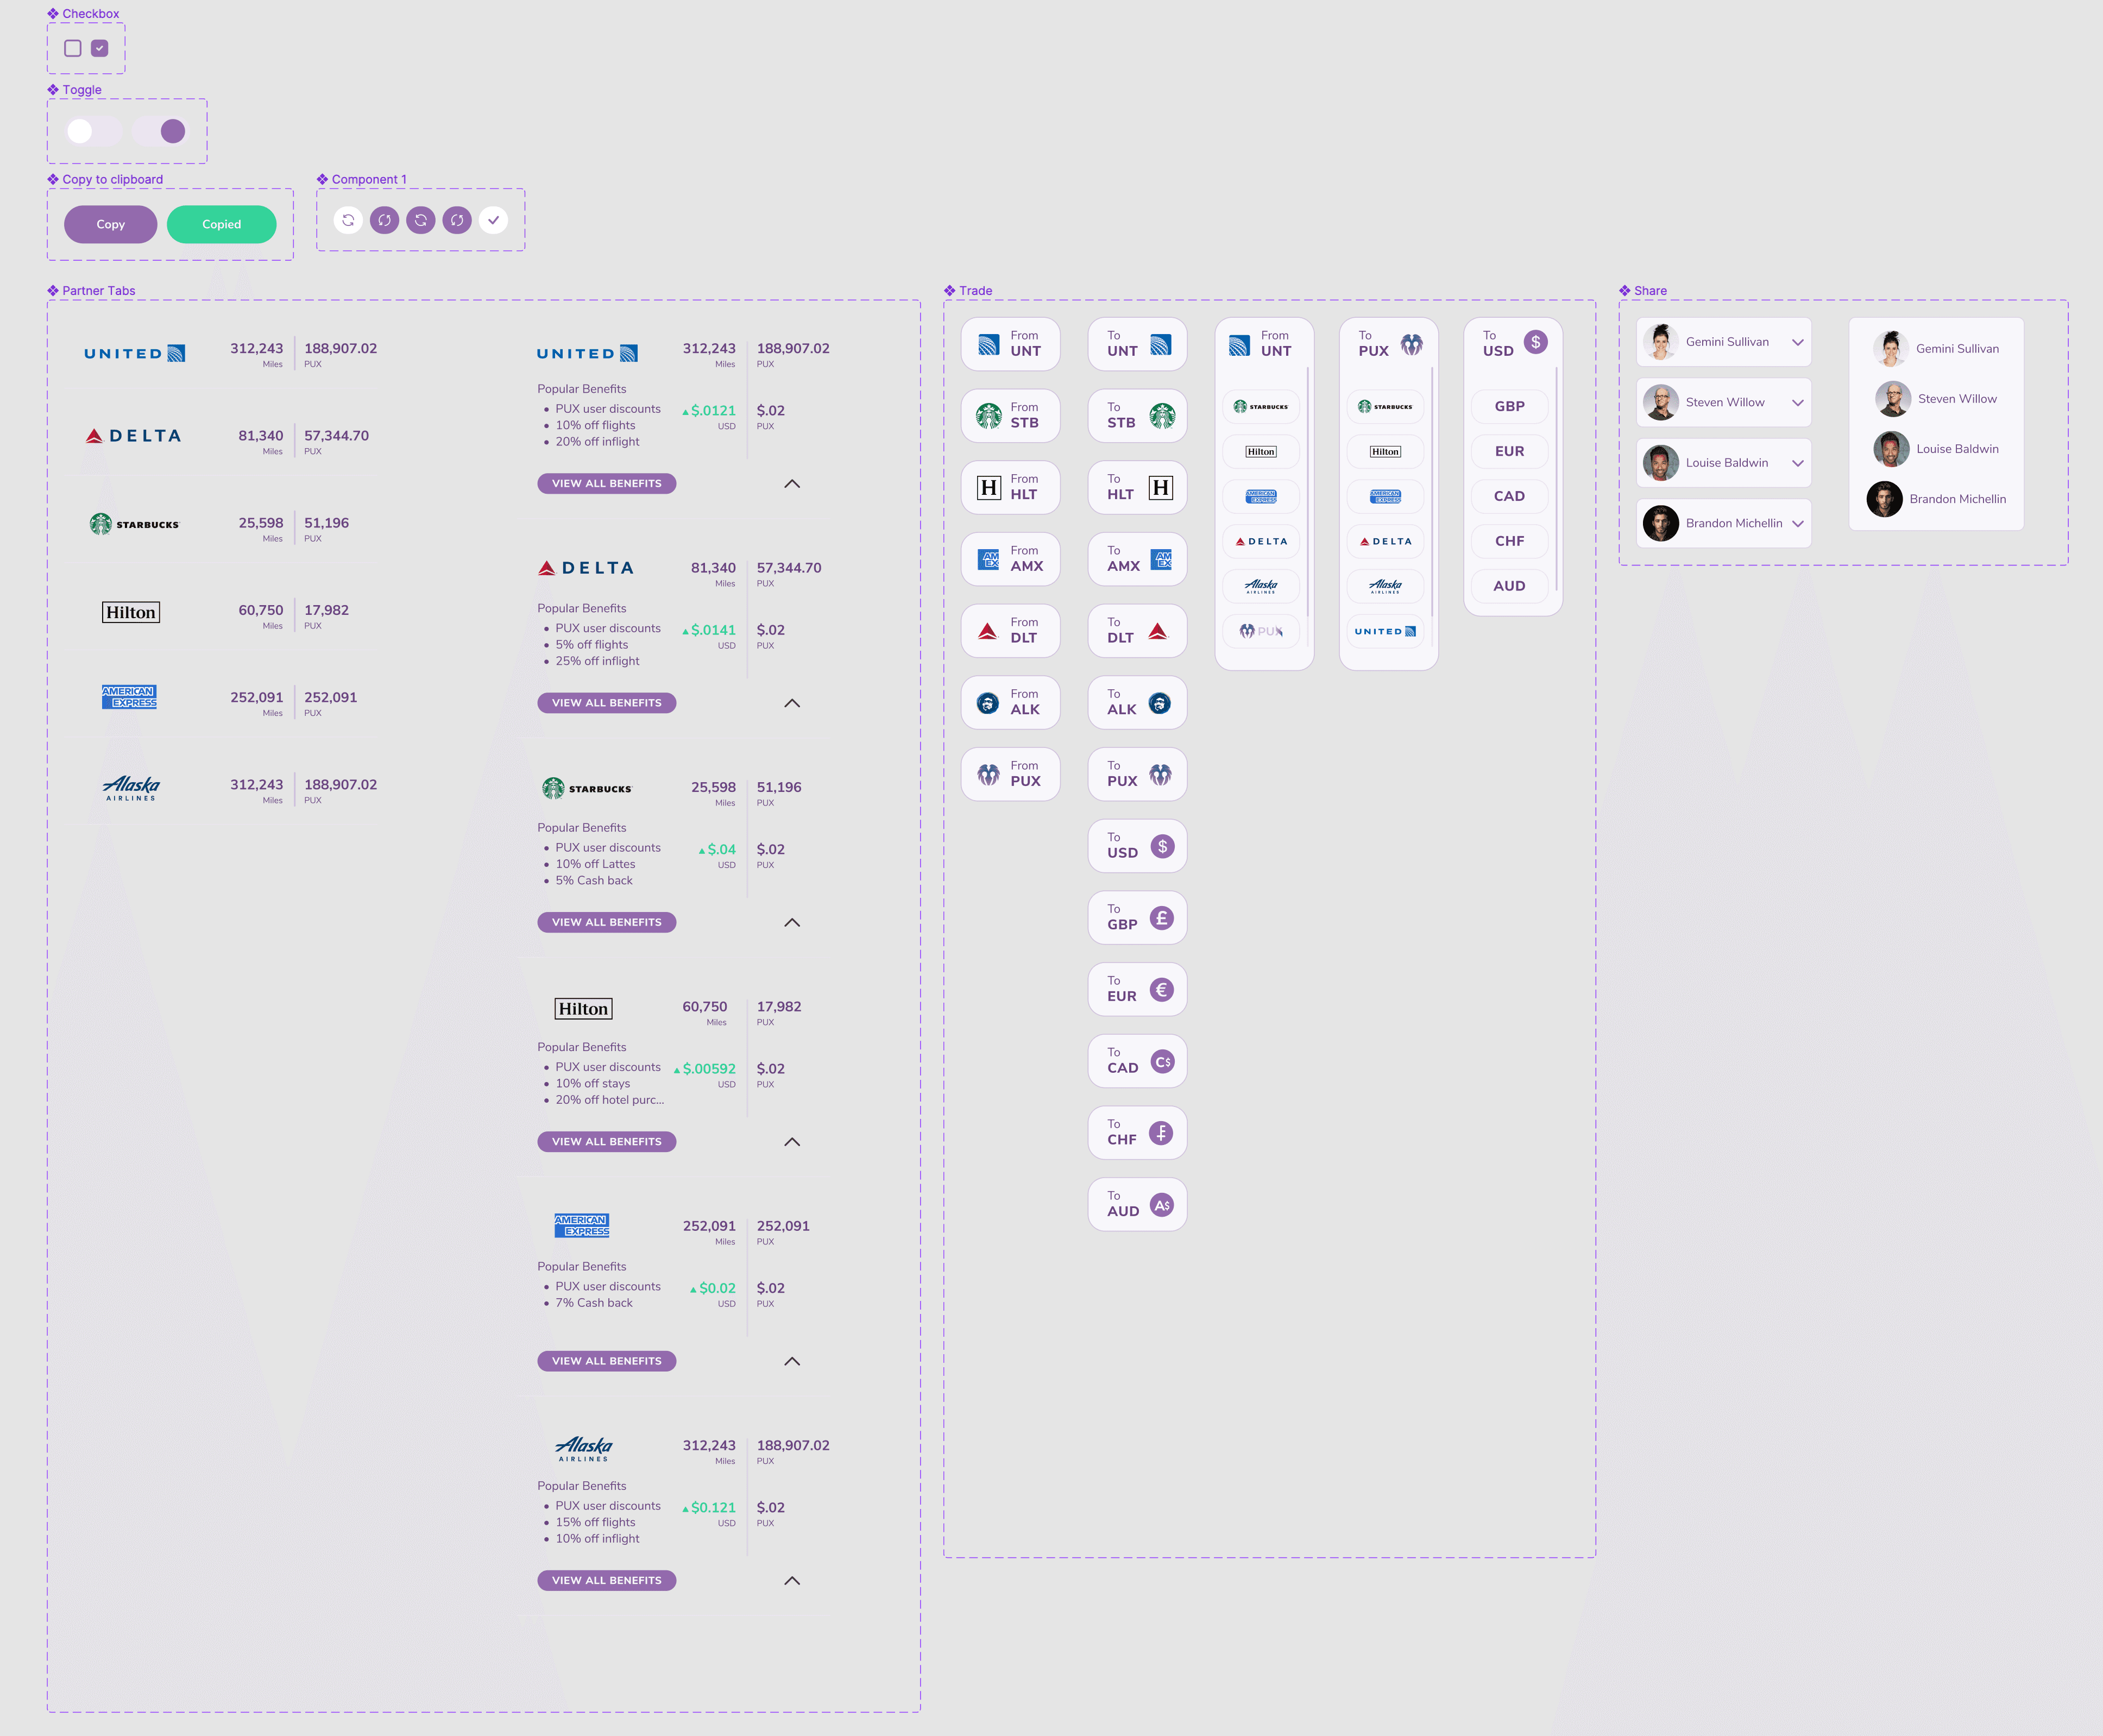Click the pound icon on To GBP
The image size is (2103, 1736).
pyautogui.click(x=1162, y=918)
